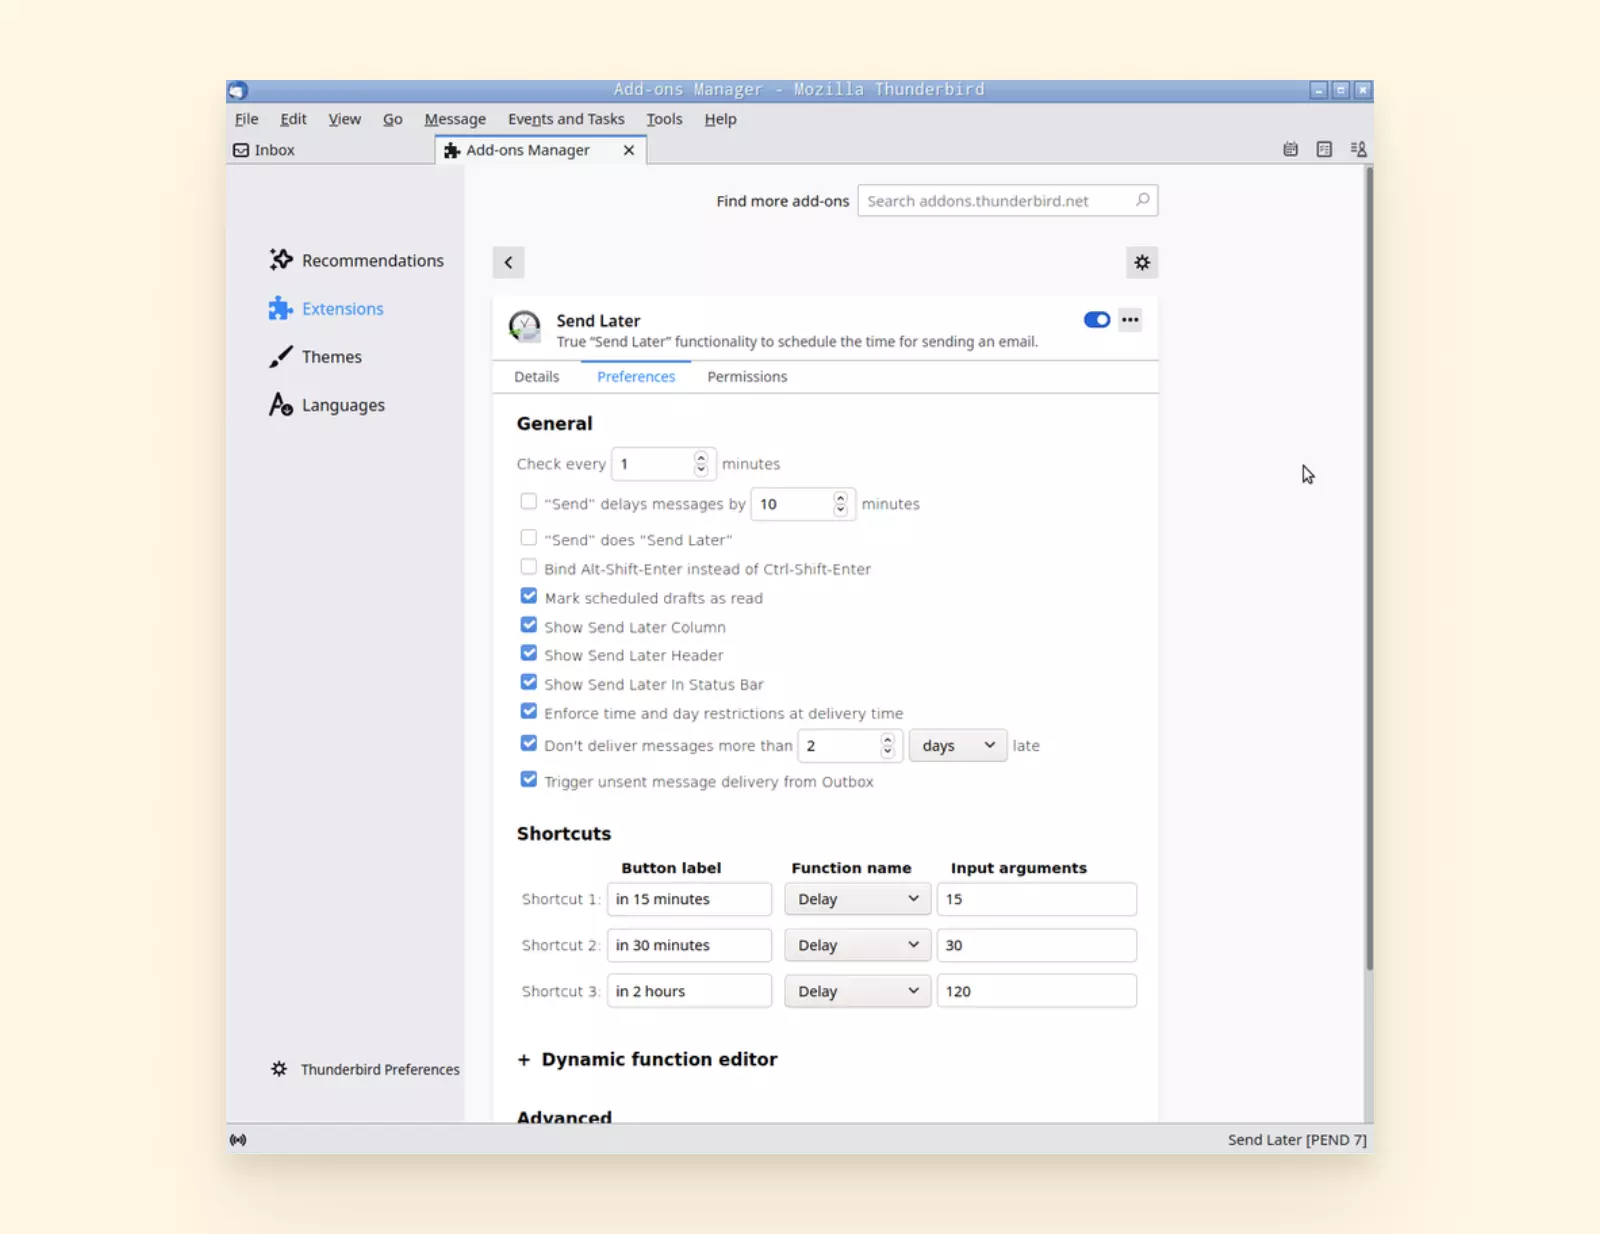This screenshot has width=1600, height=1234.
Task: Select the Preferences tab
Action: [x=636, y=377]
